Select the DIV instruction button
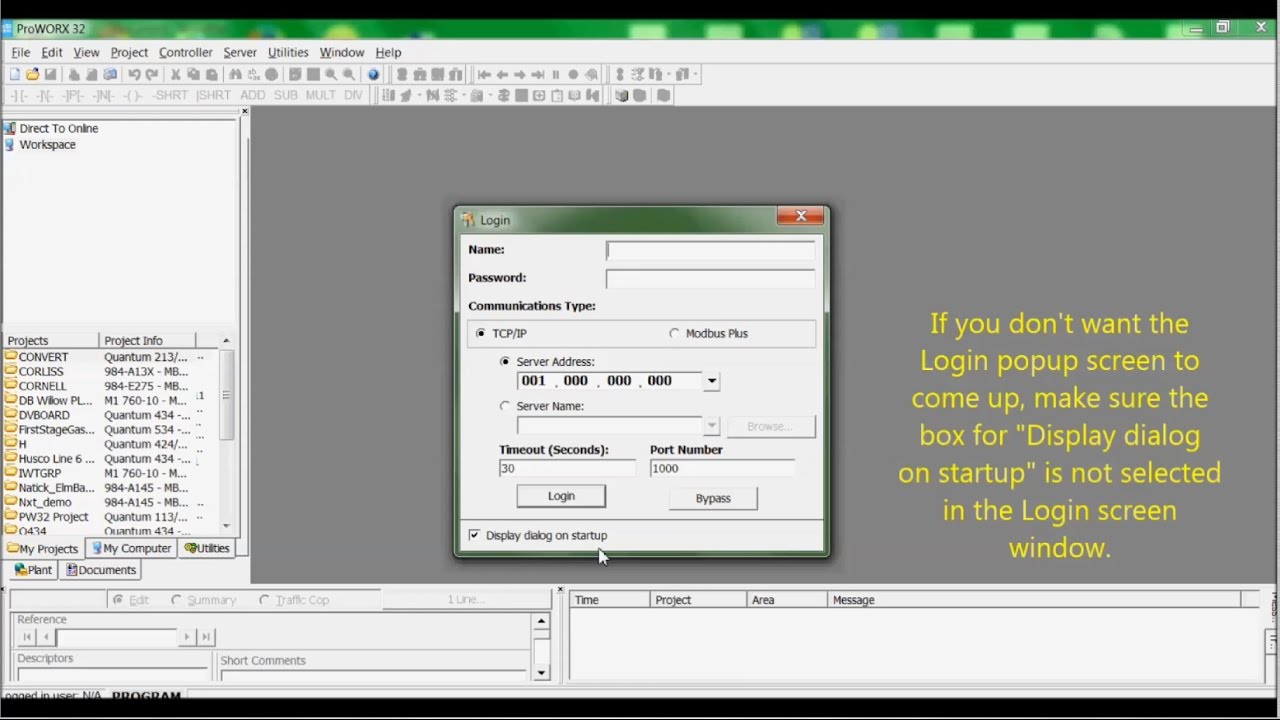 point(353,96)
